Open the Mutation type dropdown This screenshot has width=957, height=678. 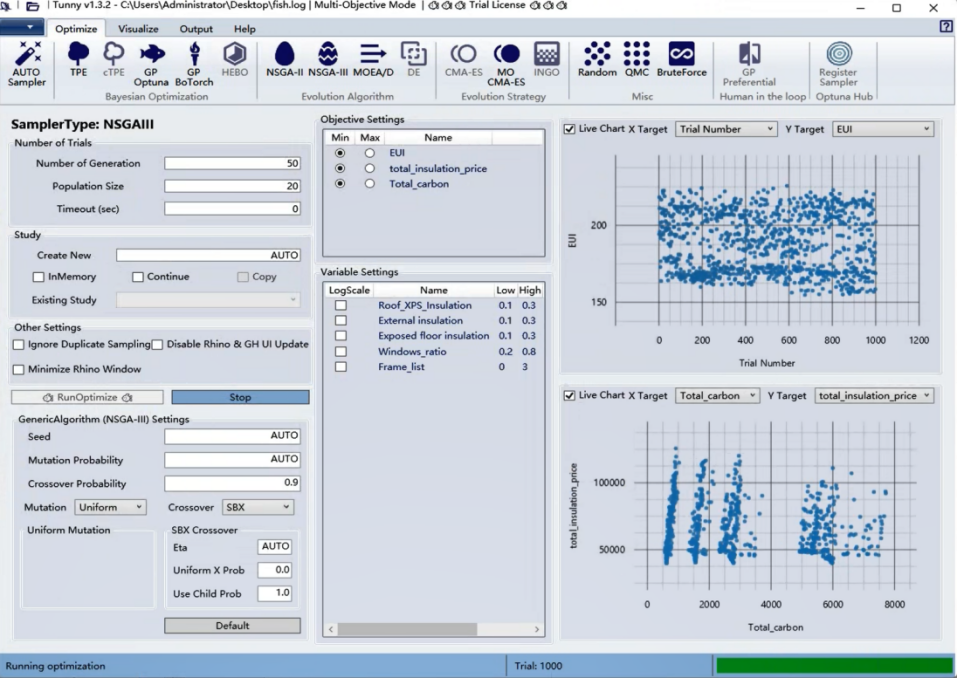click(110, 507)
